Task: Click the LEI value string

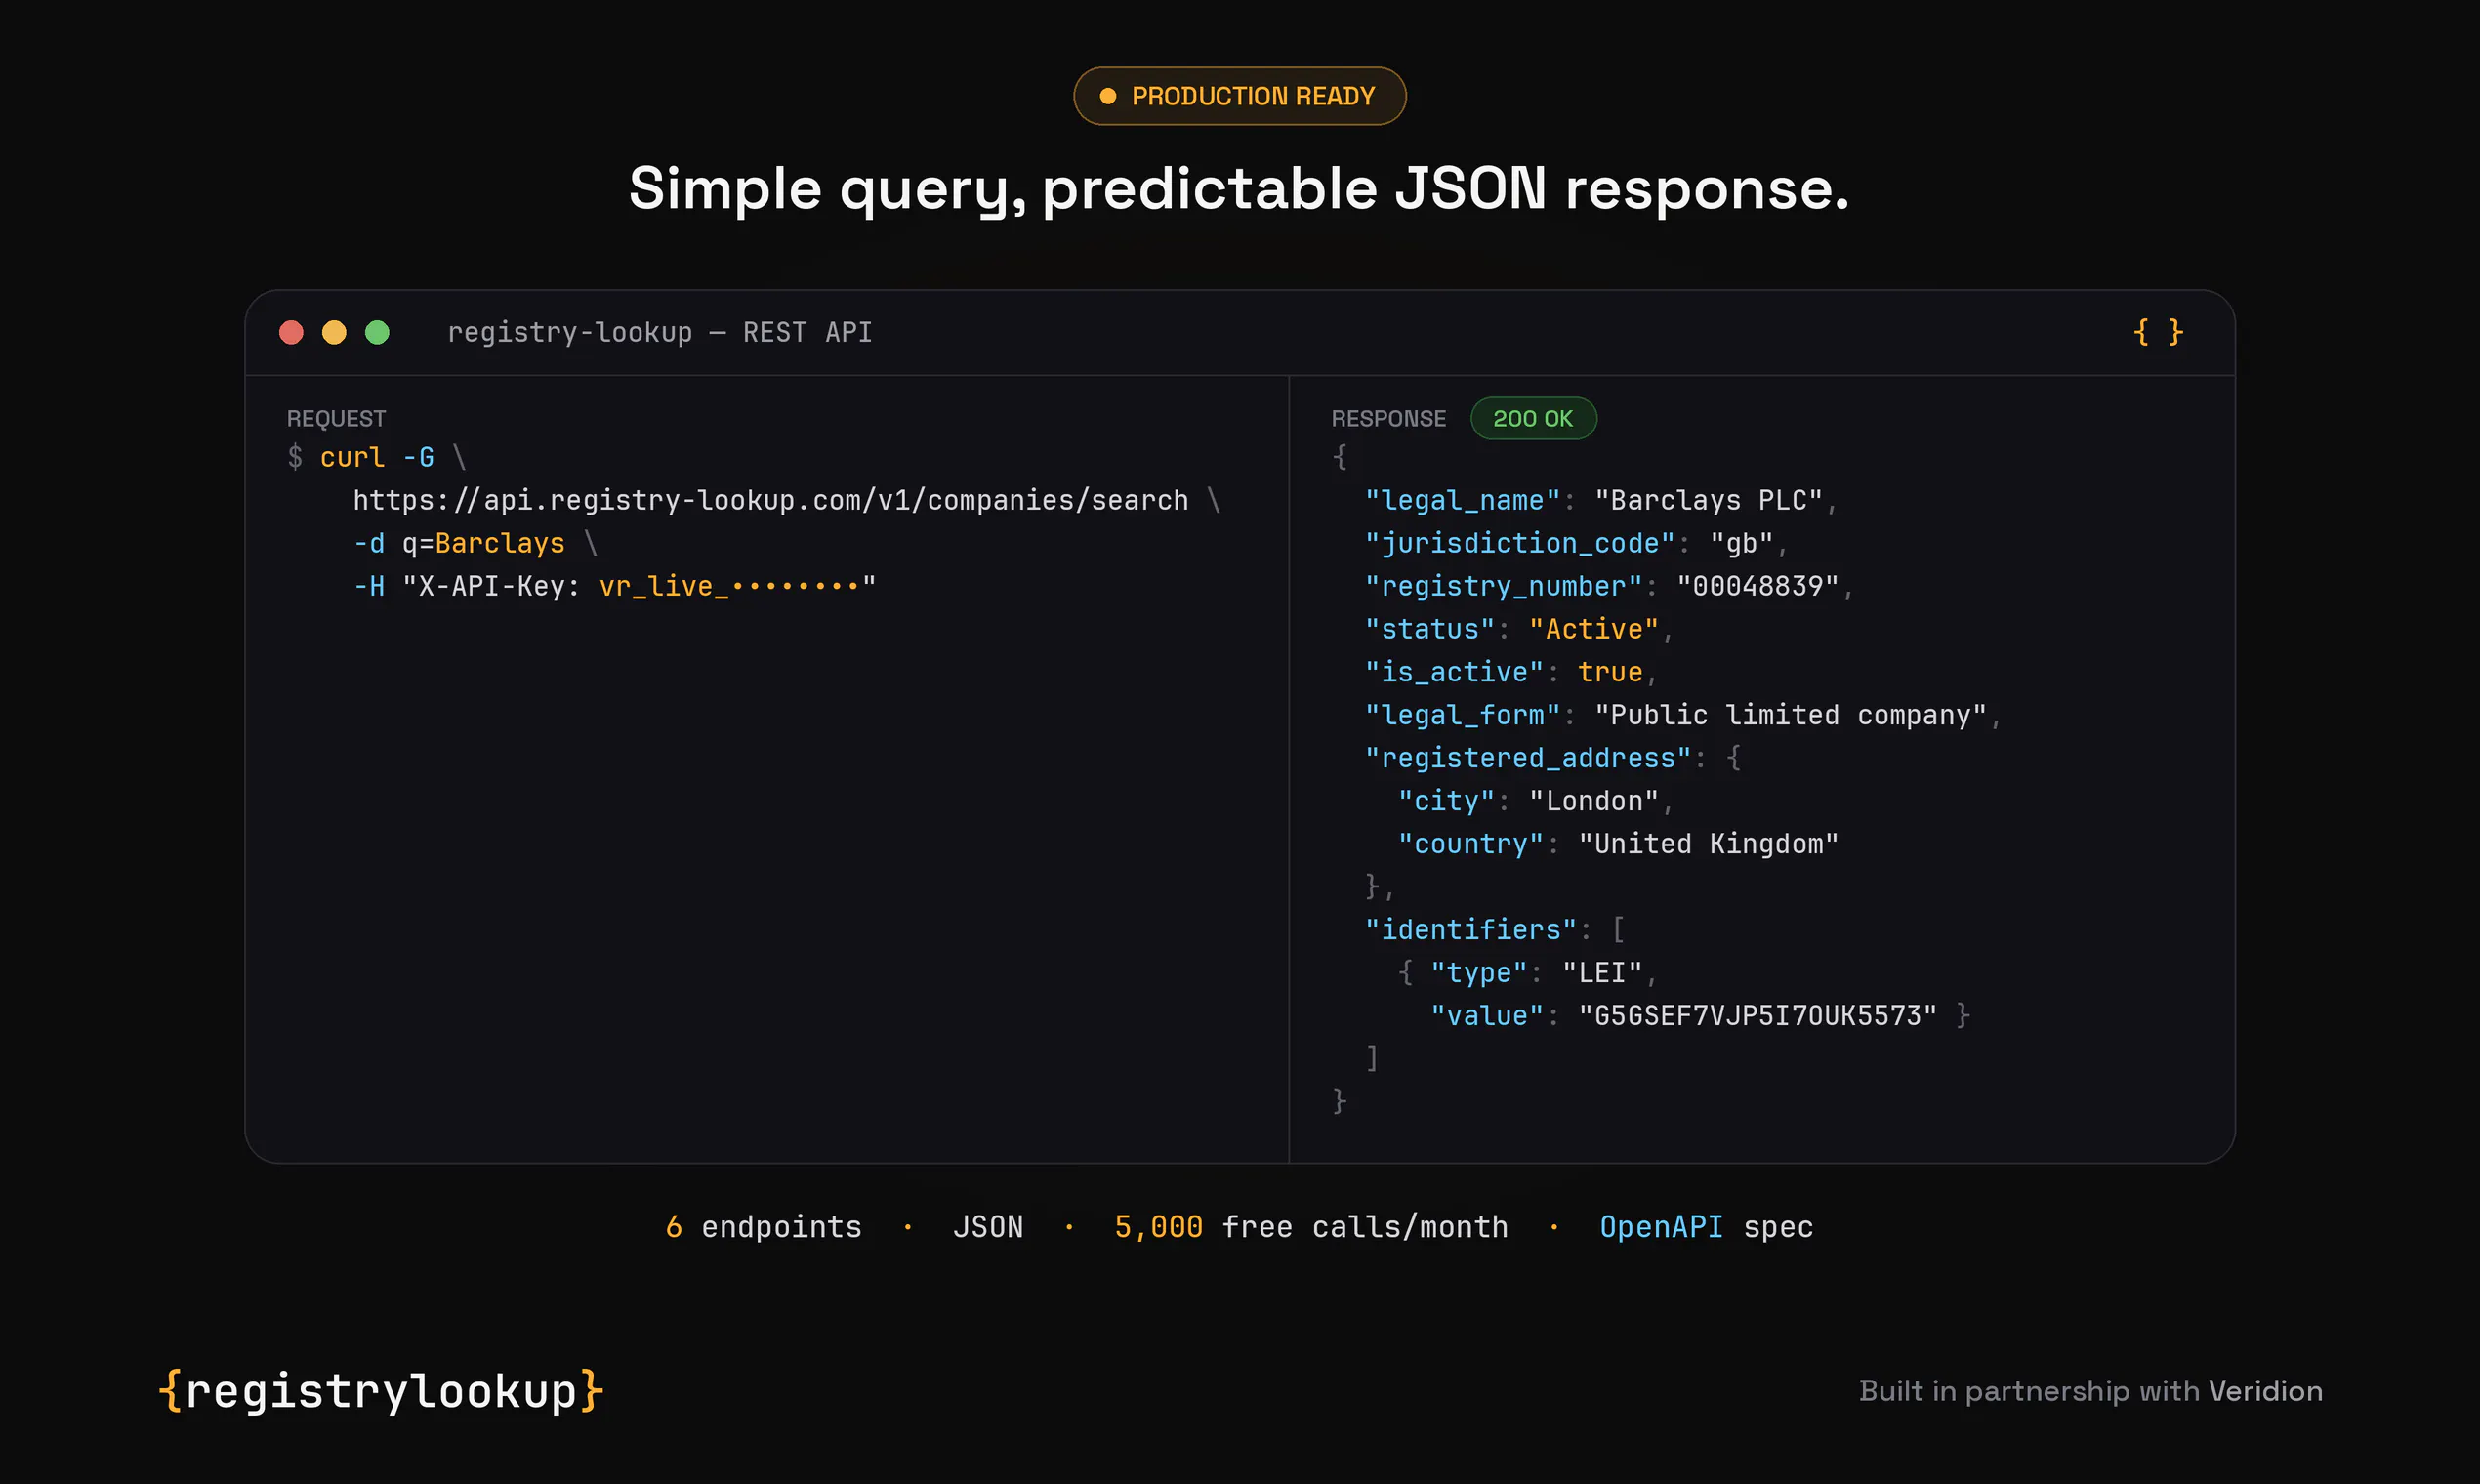Action: coord(1757,1016)
